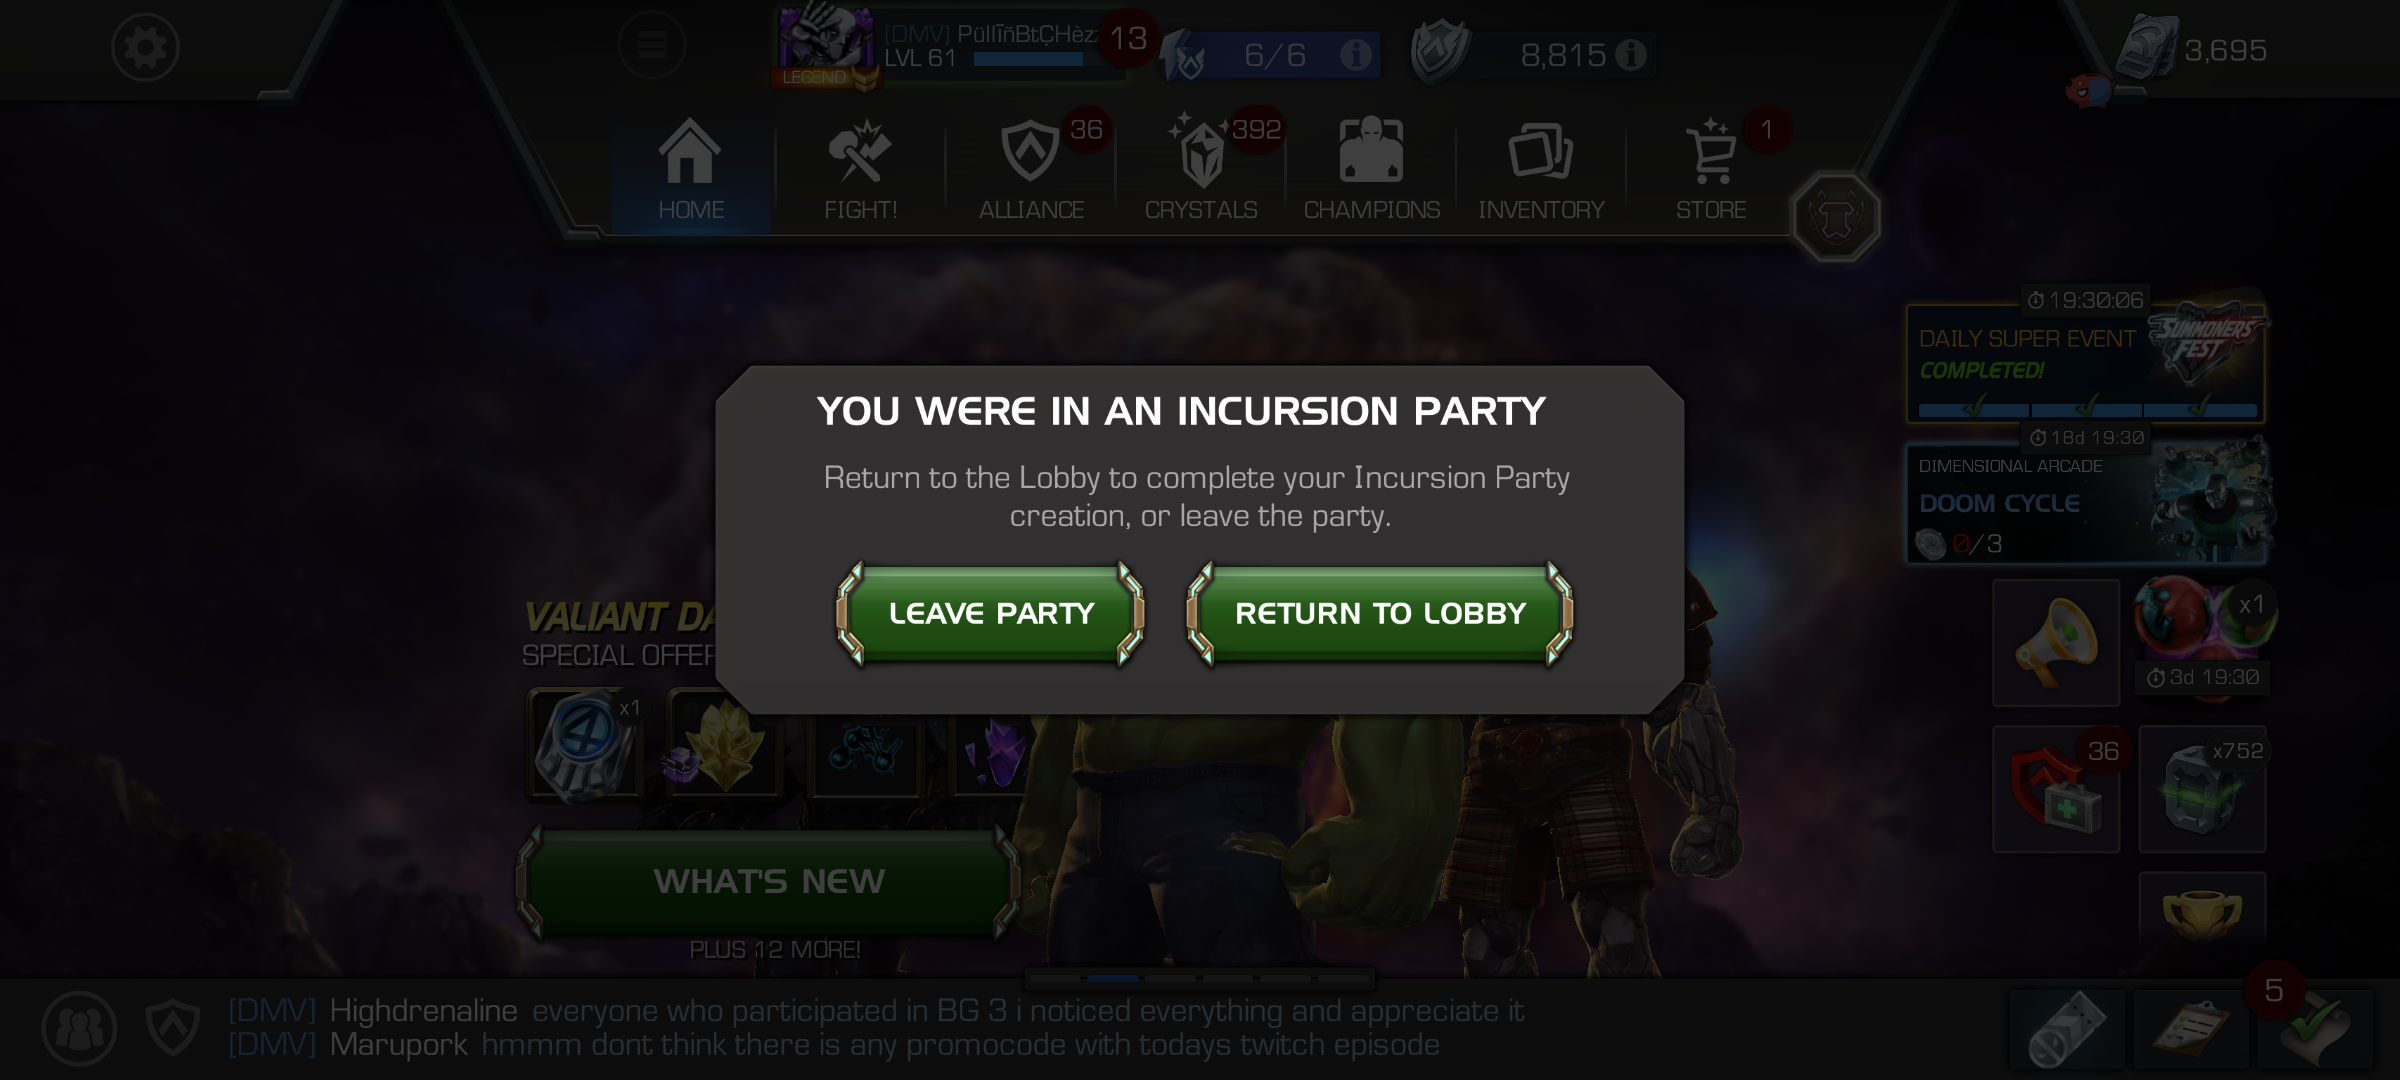Viewport: 2400px width, 1080px height.
Task: Open the Daily Super Event banner
Action: coord(2086,363)
